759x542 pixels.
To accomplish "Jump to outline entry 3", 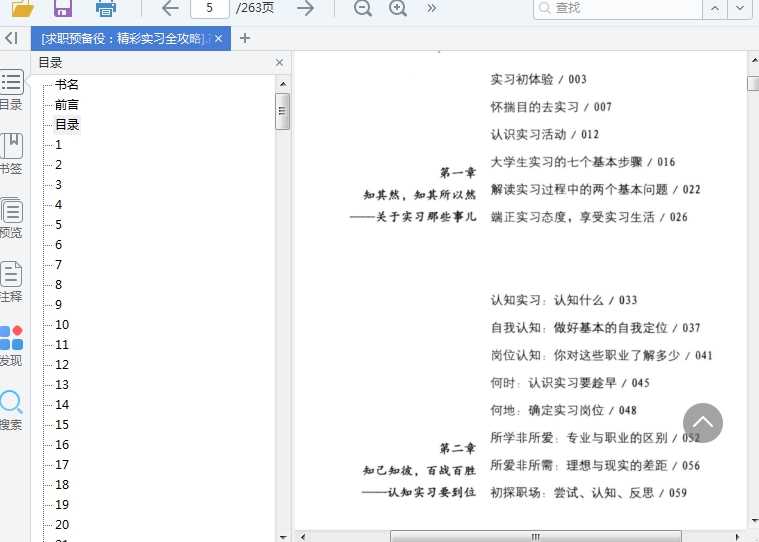I will (x=59, y=184).
